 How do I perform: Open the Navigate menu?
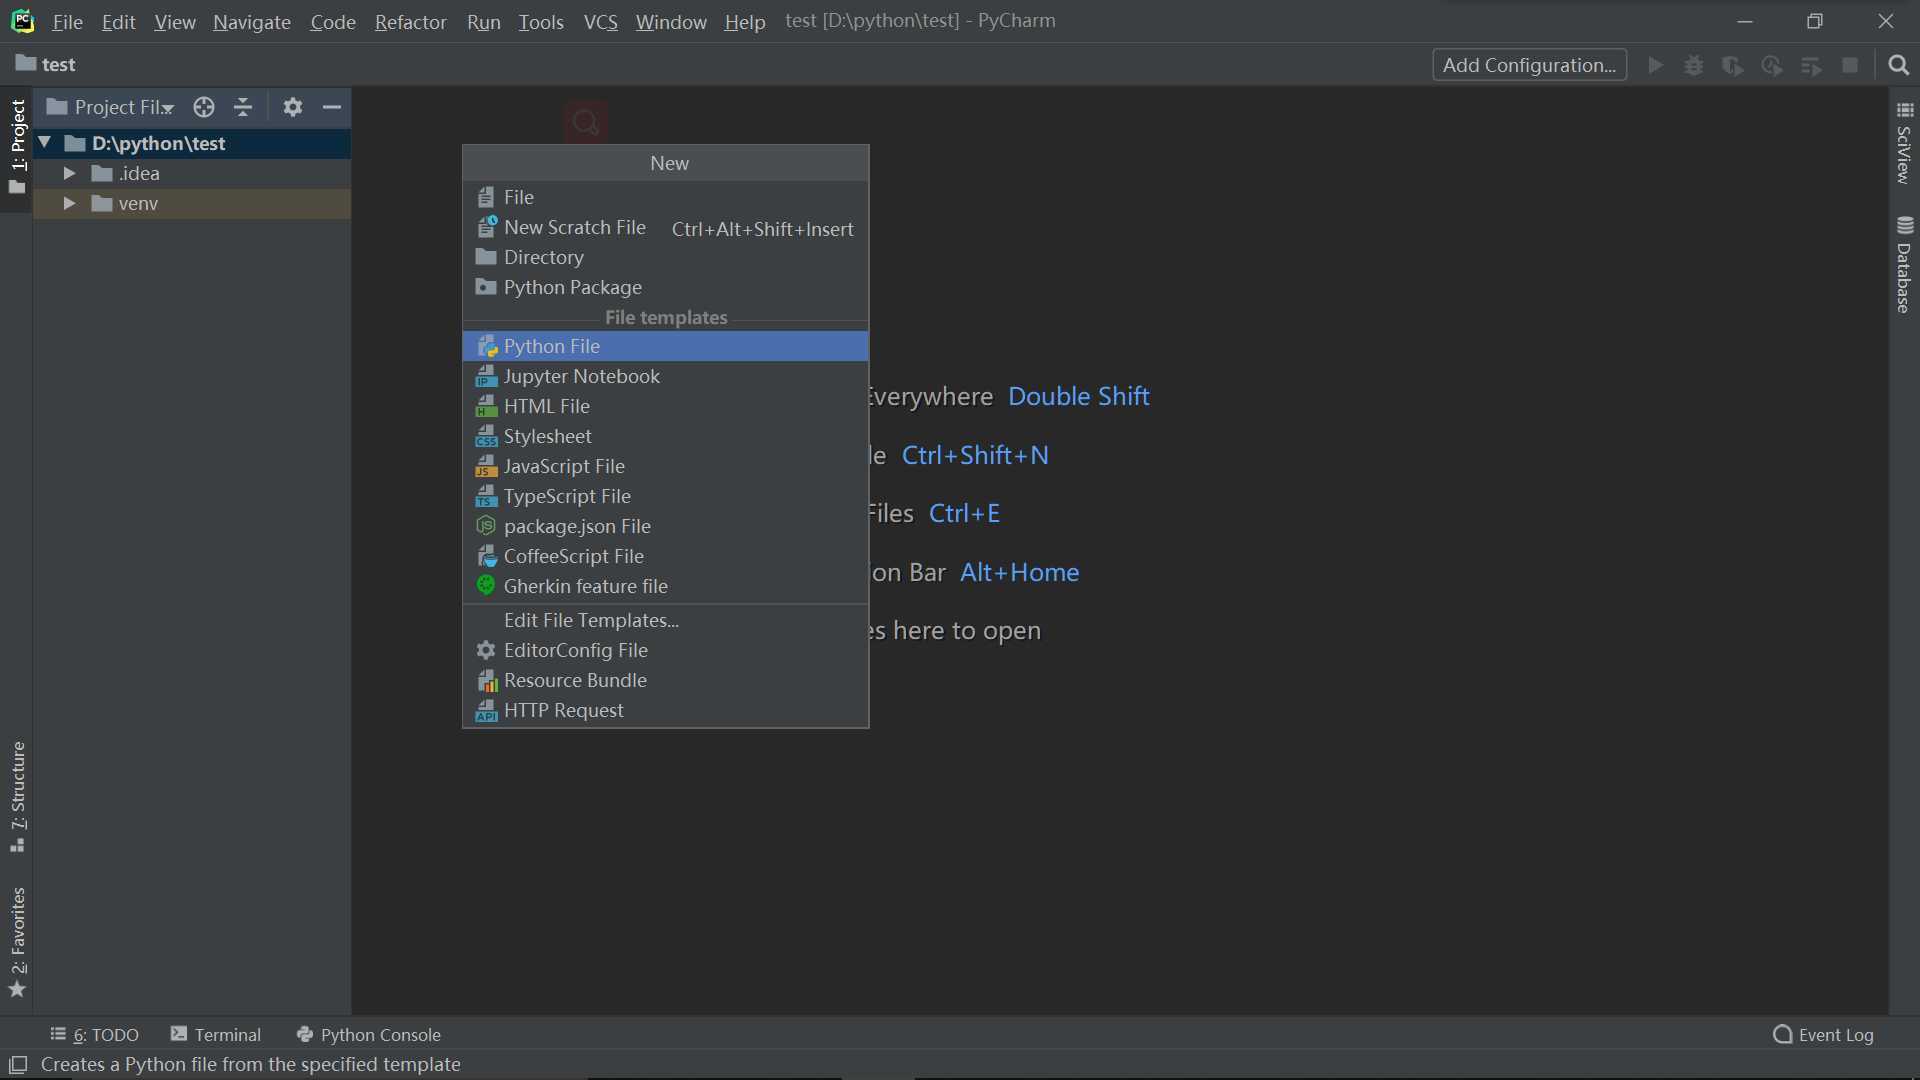(x=251, y=21)
